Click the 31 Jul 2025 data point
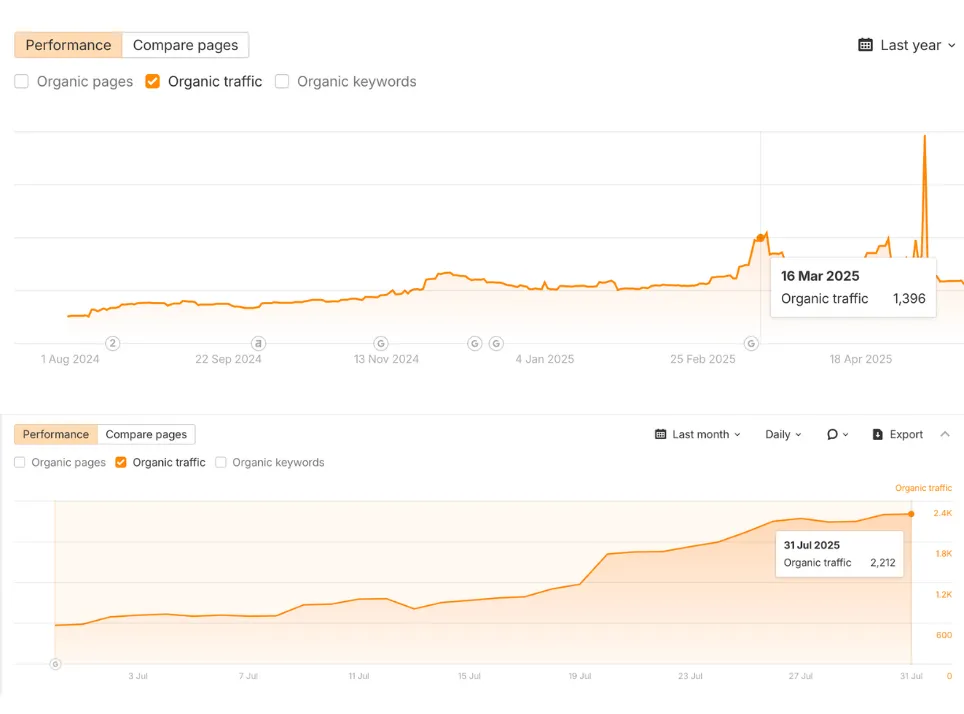The image size is (964, 714). click(x=911, y=514)
